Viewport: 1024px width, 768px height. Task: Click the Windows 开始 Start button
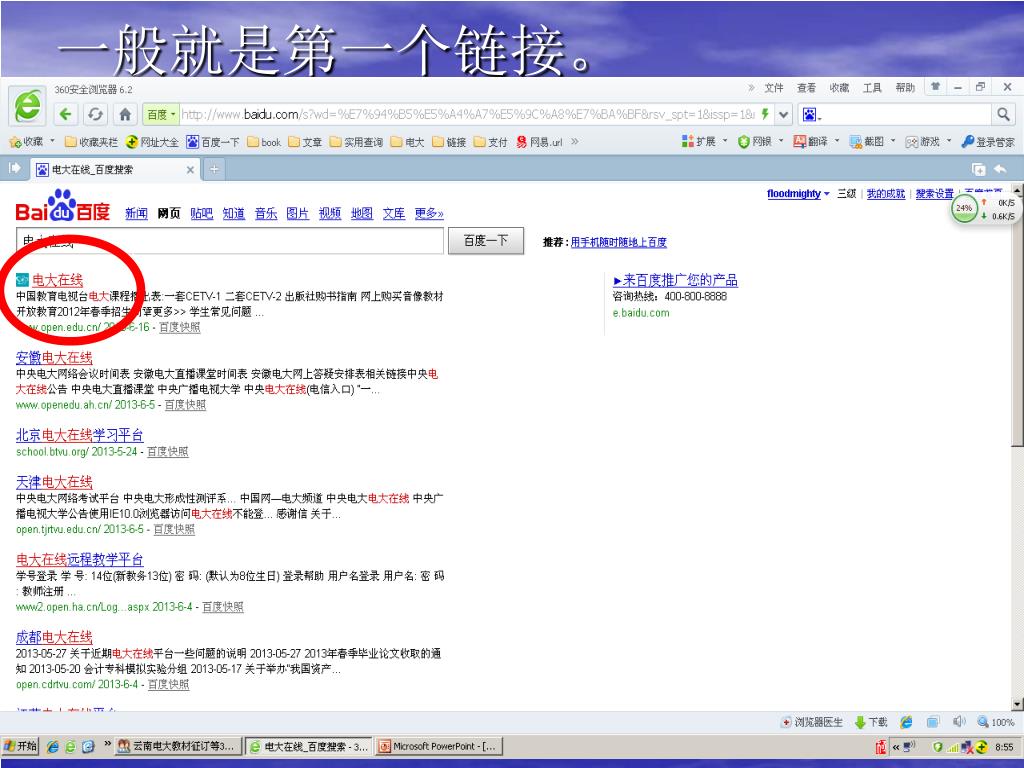(x=20, y=746)
